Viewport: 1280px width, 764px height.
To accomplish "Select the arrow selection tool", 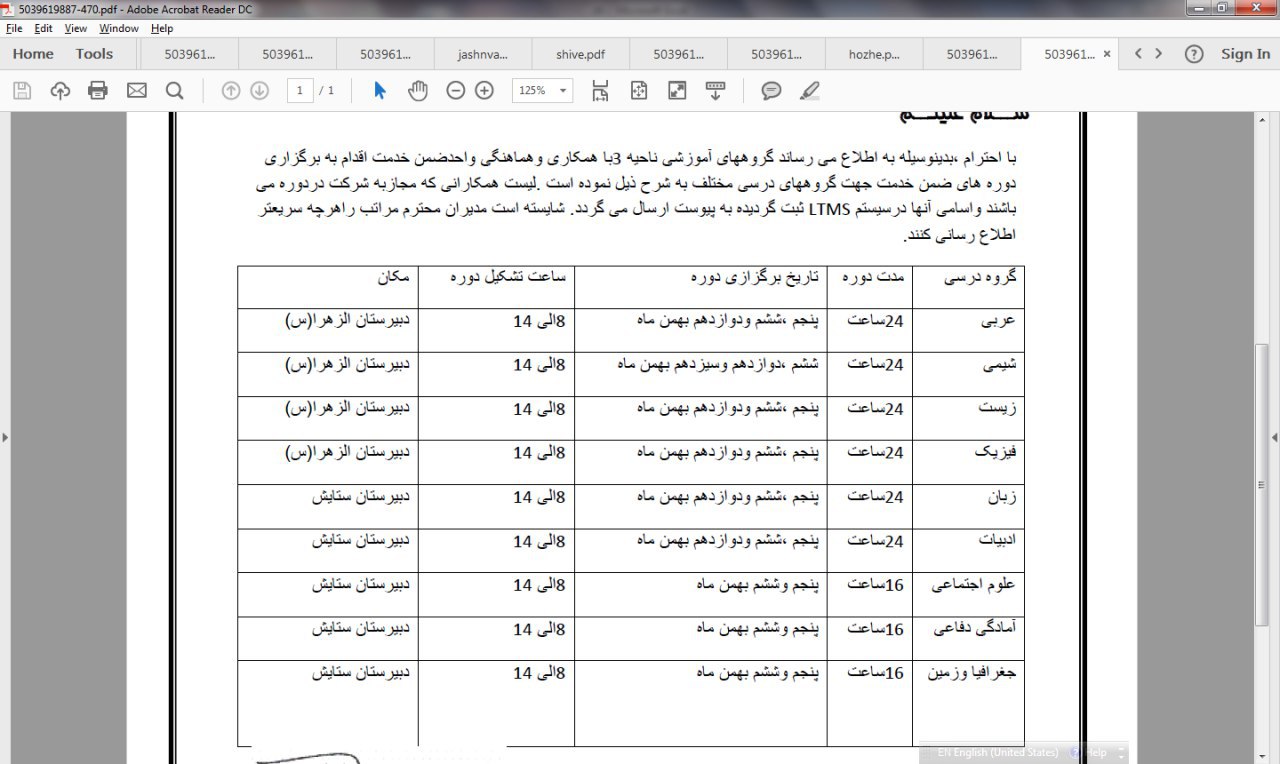I will tap(379, 91).
